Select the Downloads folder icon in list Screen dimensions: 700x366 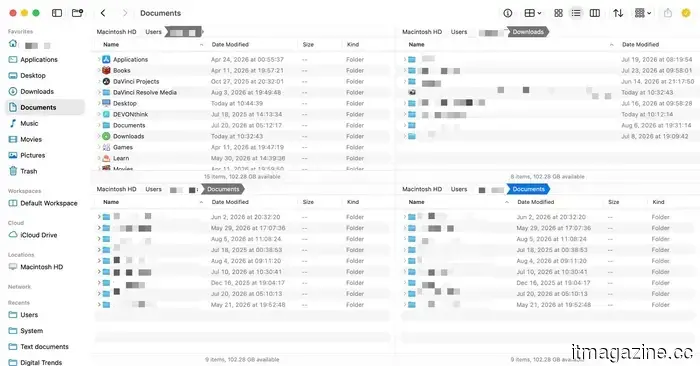(106, 136)
